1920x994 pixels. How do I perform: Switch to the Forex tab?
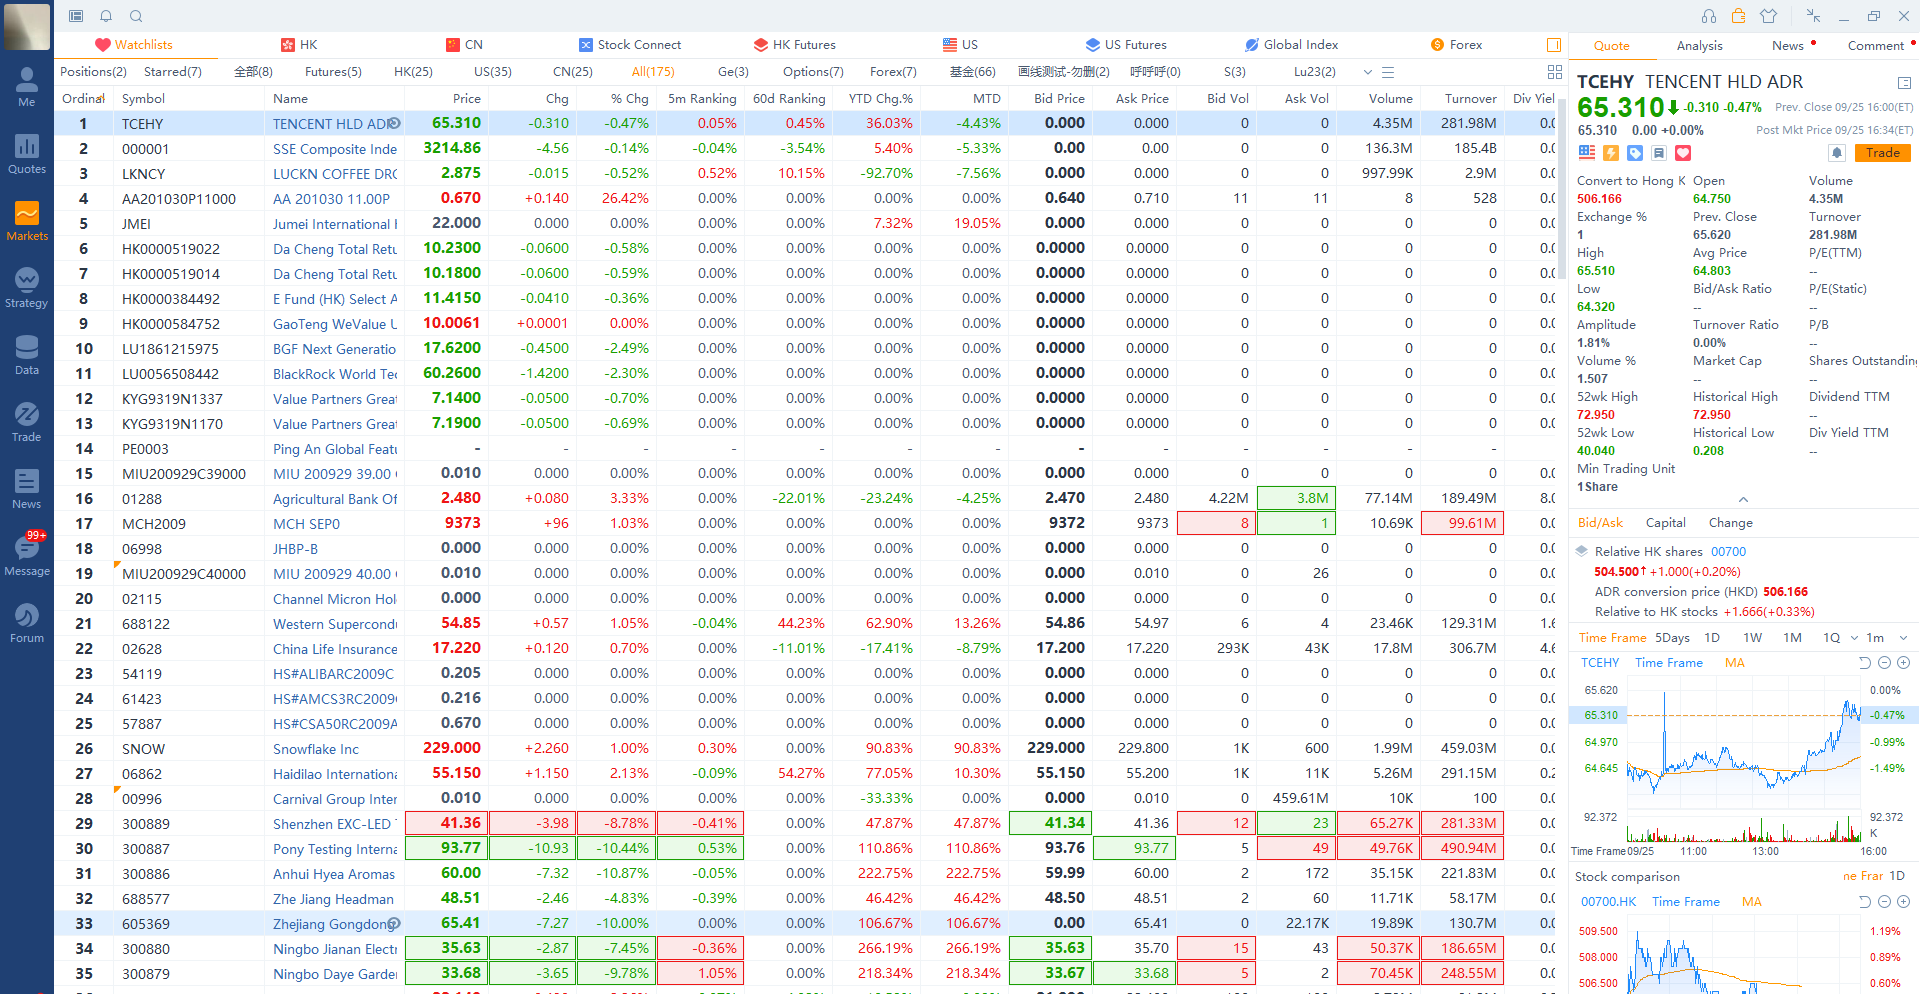pos(1456,45)
